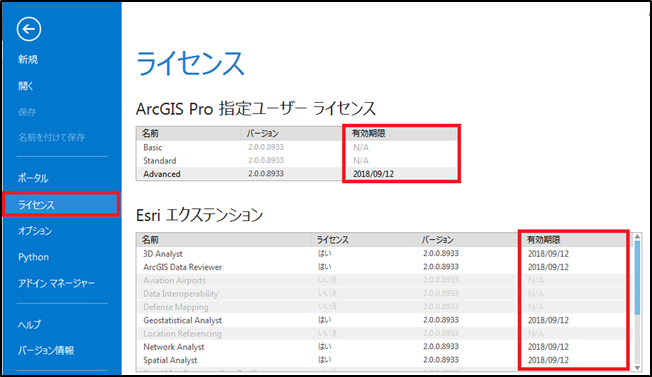Select the Advanced license row
This screenshot has width=652, height=377.
[297, 174]
